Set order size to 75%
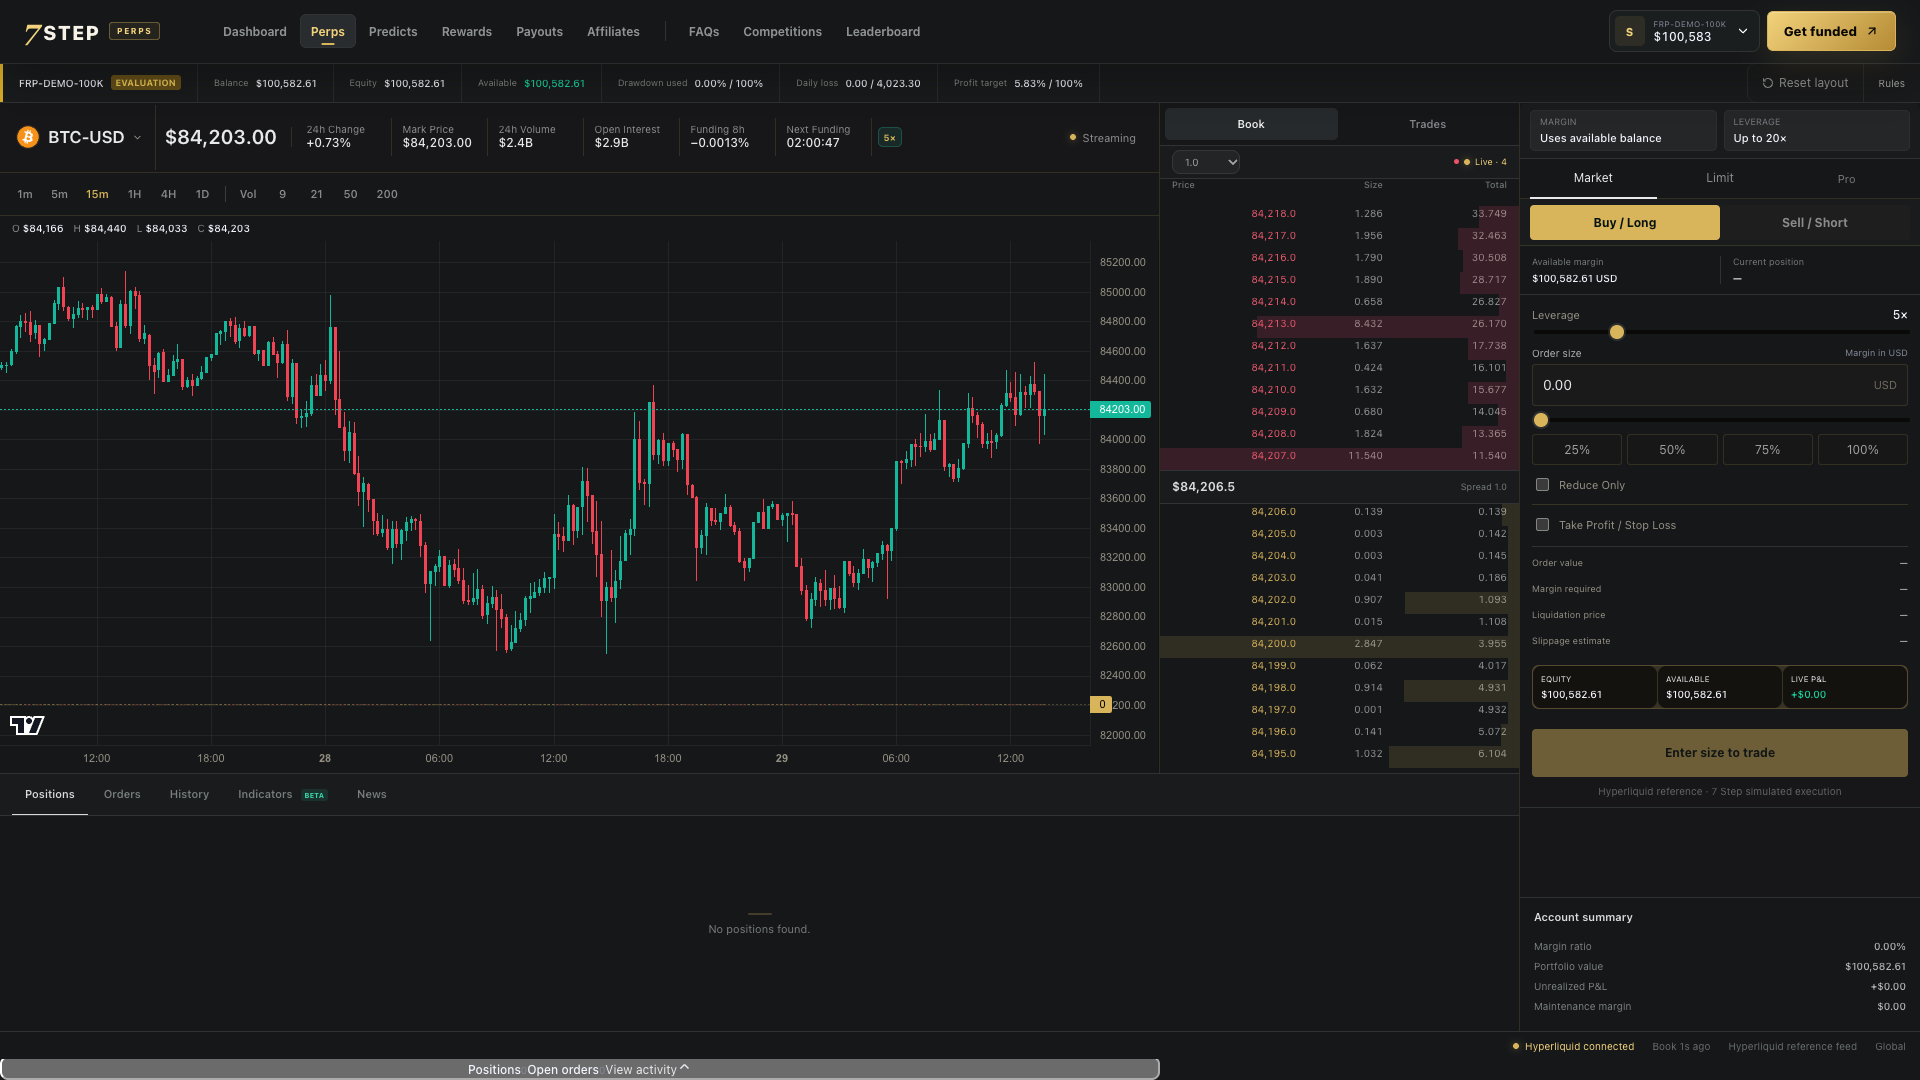The image size is (1920, 1080). 1767,450
